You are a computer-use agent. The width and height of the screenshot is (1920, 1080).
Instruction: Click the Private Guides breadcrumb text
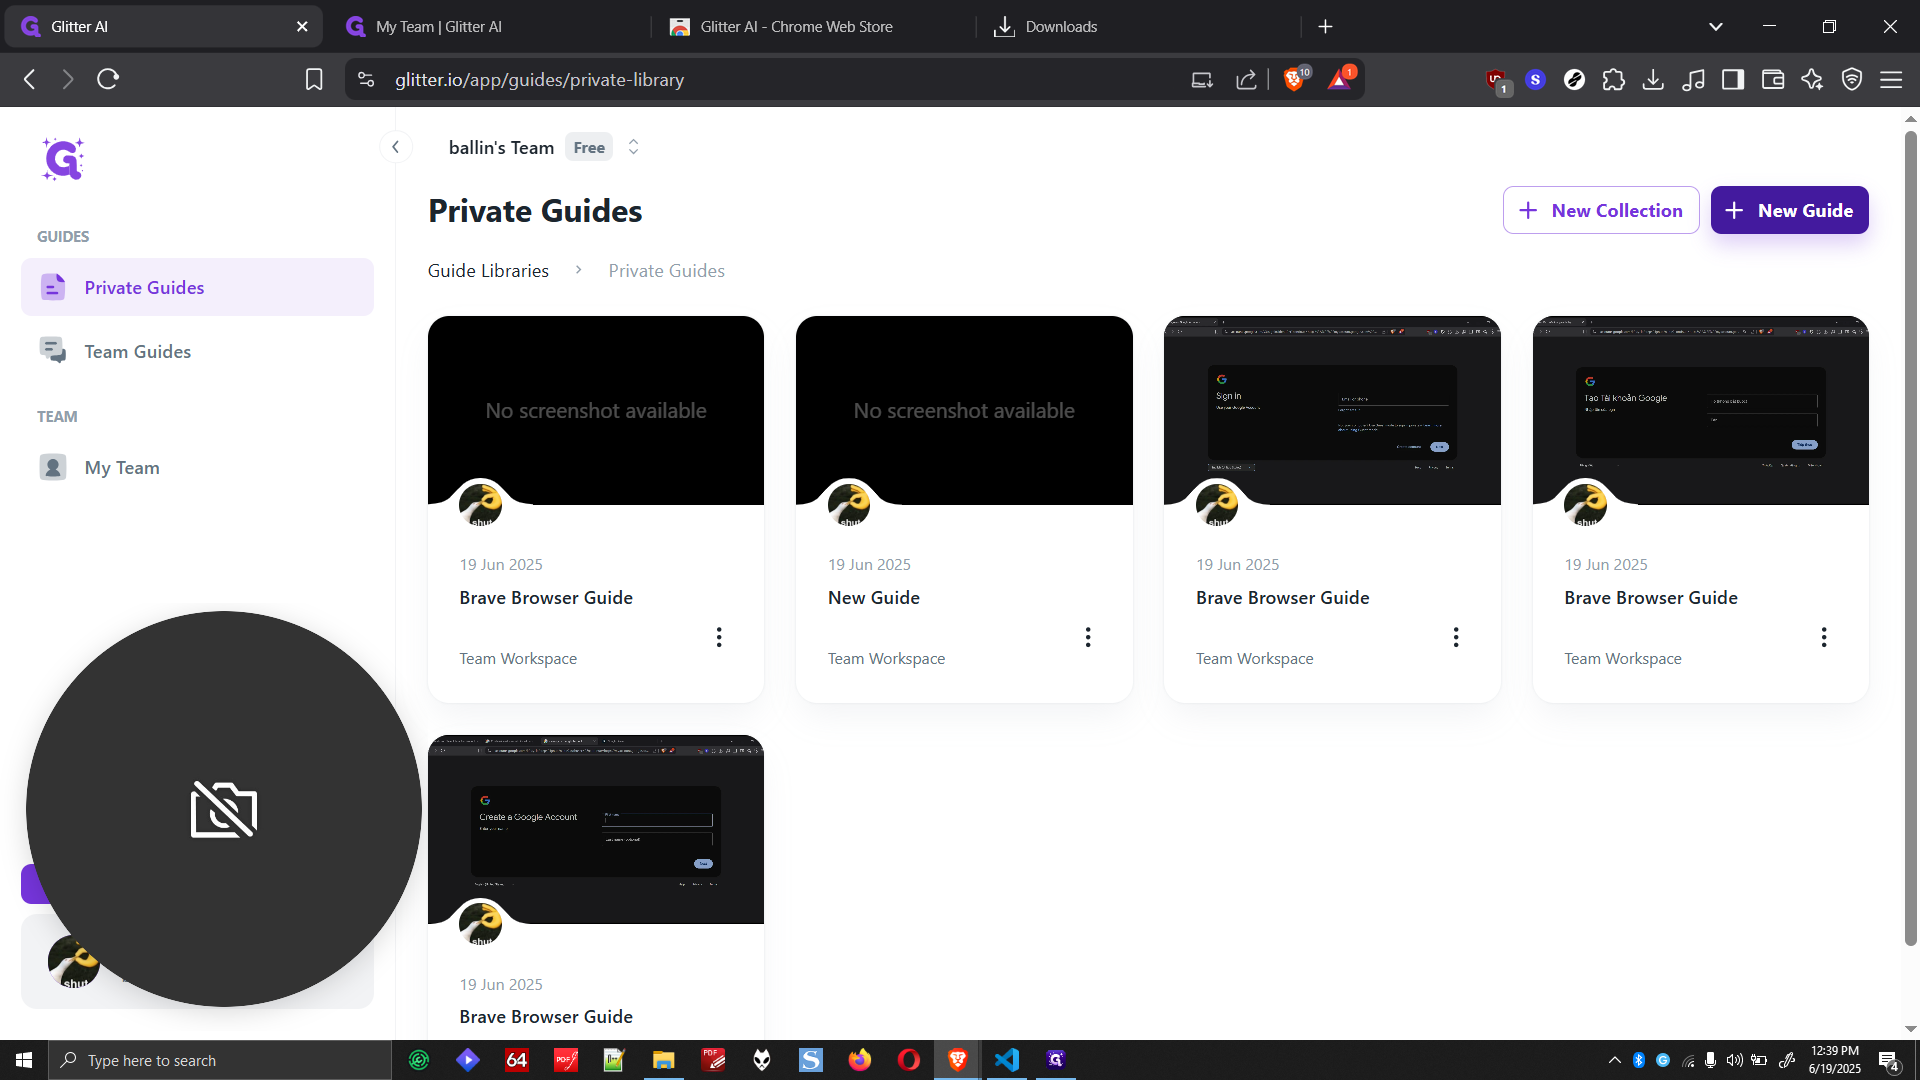pos(666,271)
